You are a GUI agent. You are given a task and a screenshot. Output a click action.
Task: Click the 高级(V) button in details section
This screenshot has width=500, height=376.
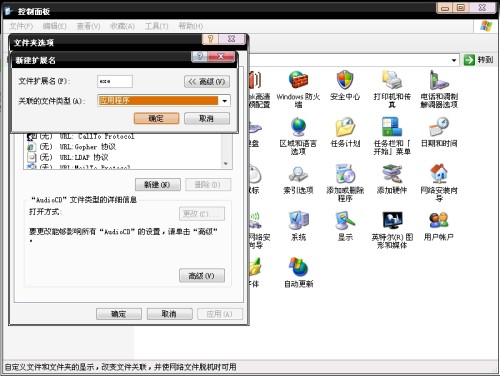pos(202,276)
